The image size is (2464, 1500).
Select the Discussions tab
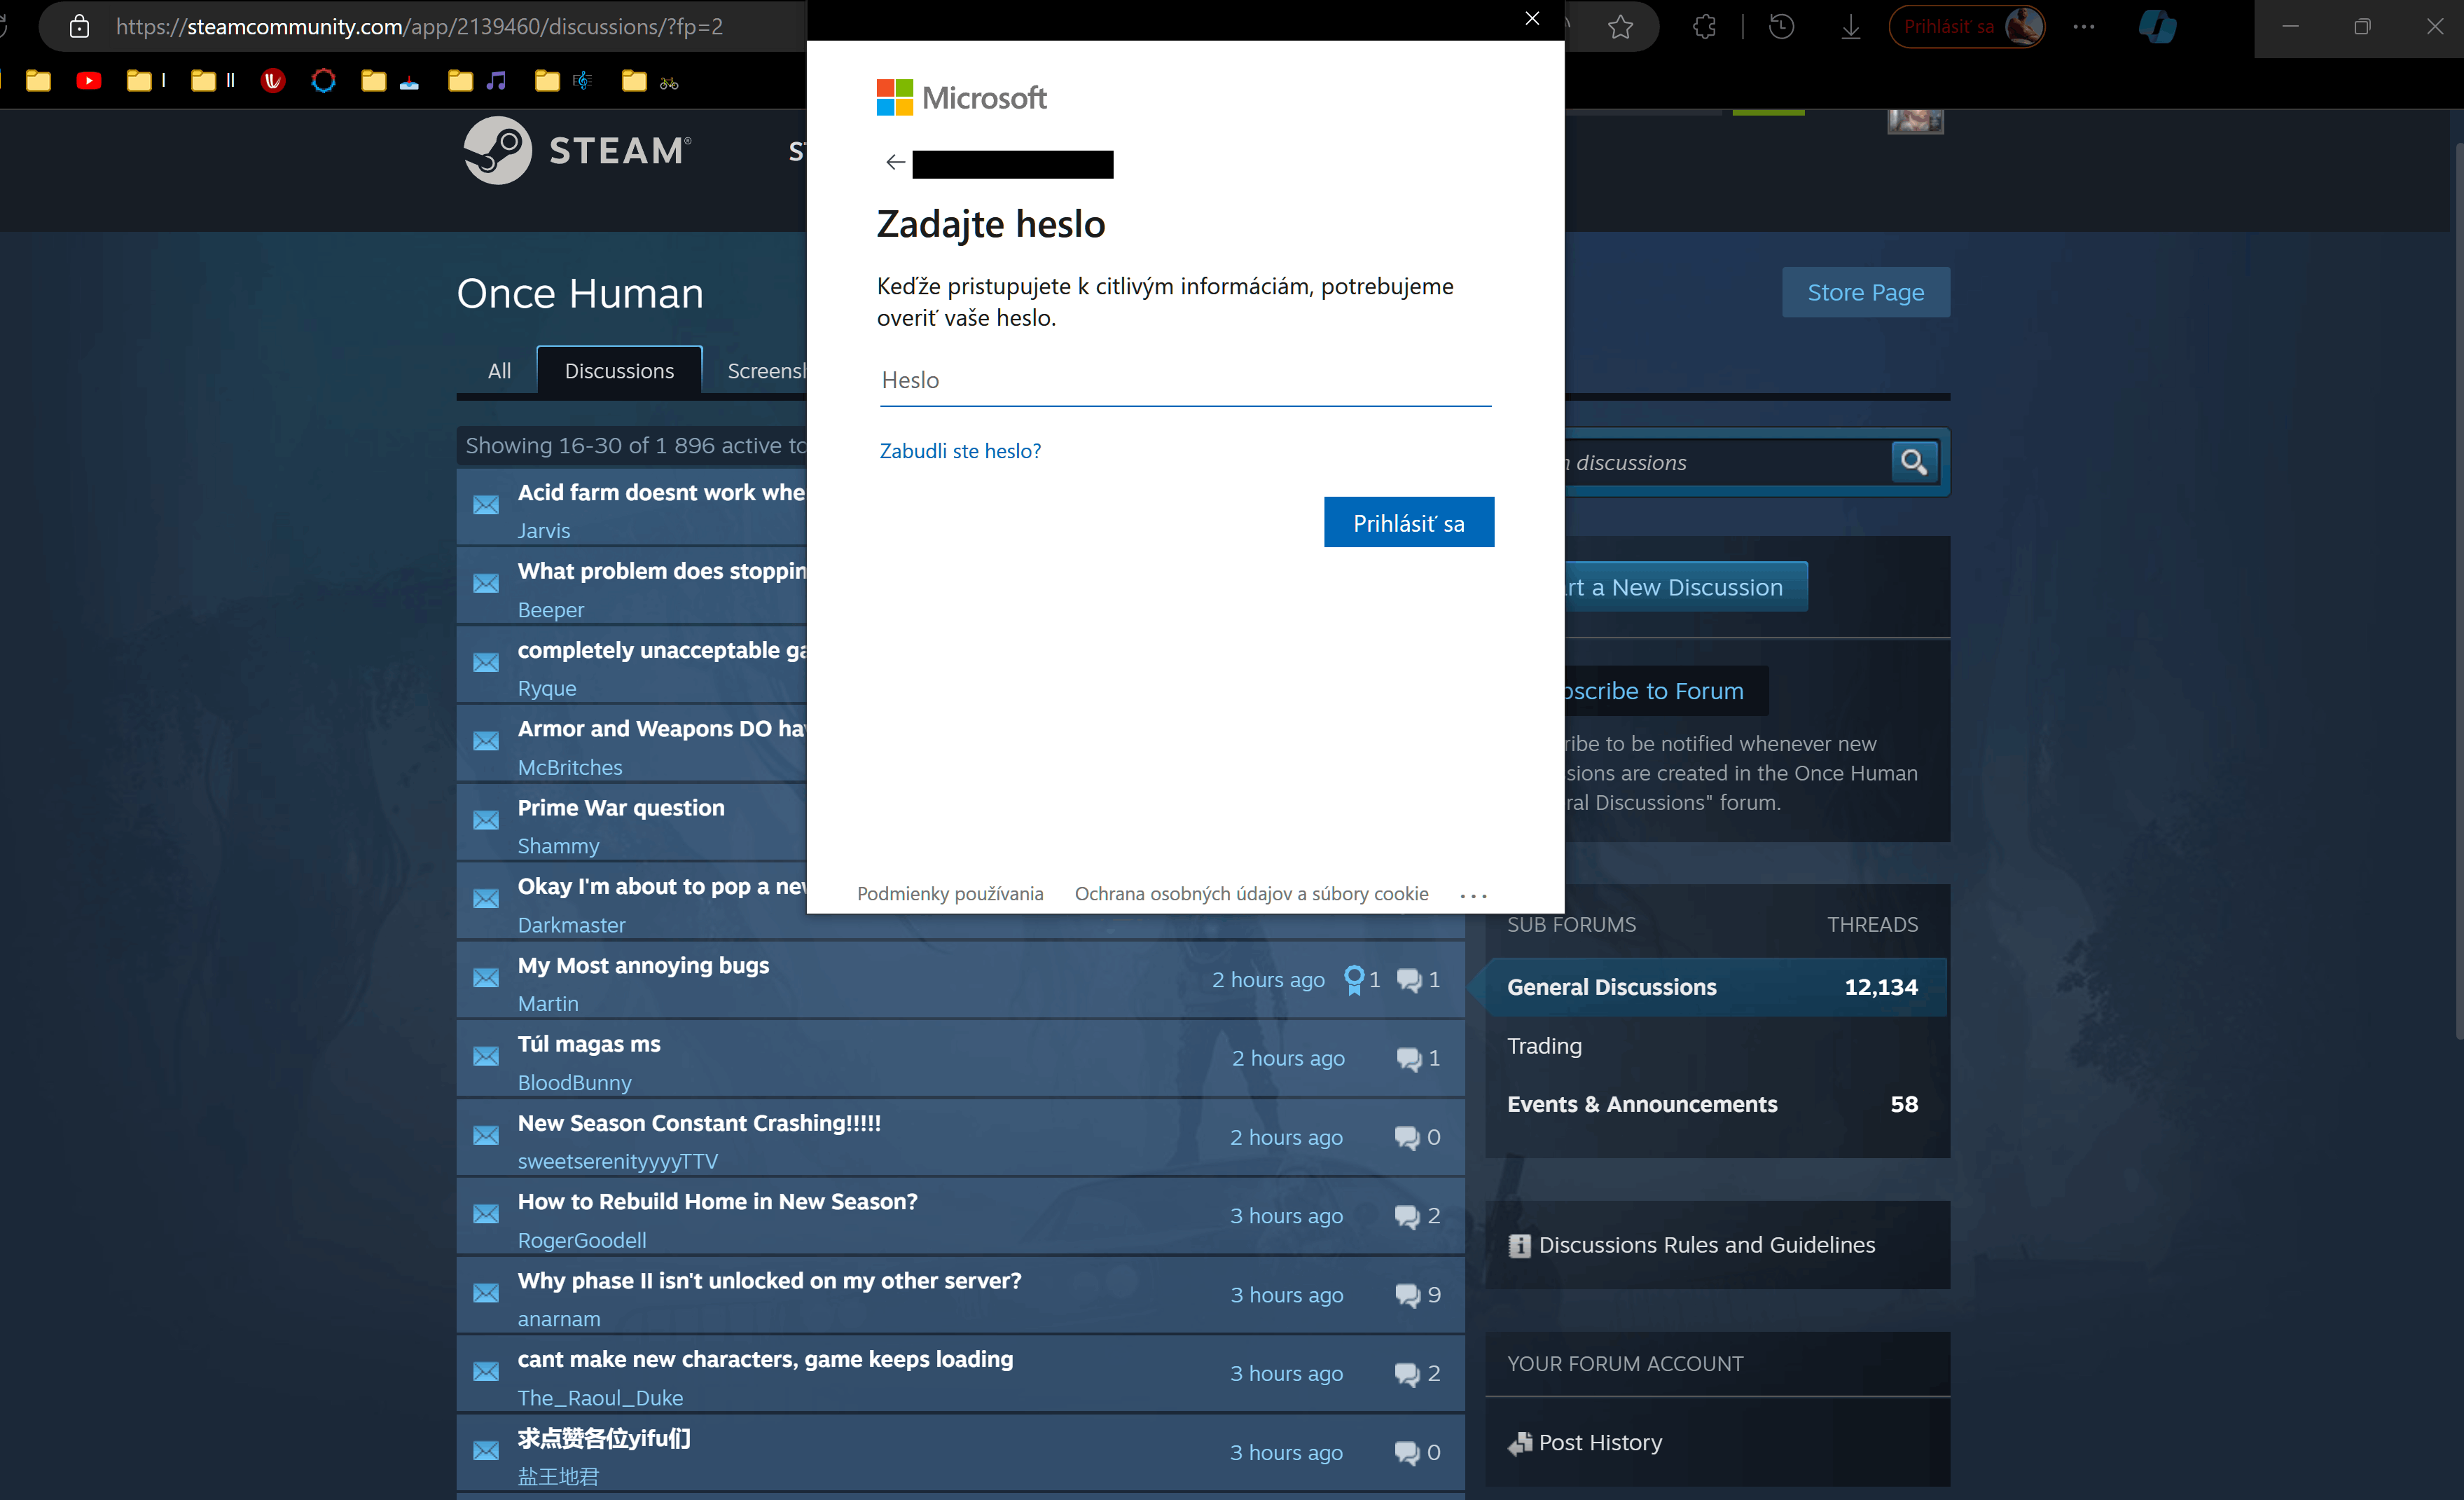(x=619, y=371)
